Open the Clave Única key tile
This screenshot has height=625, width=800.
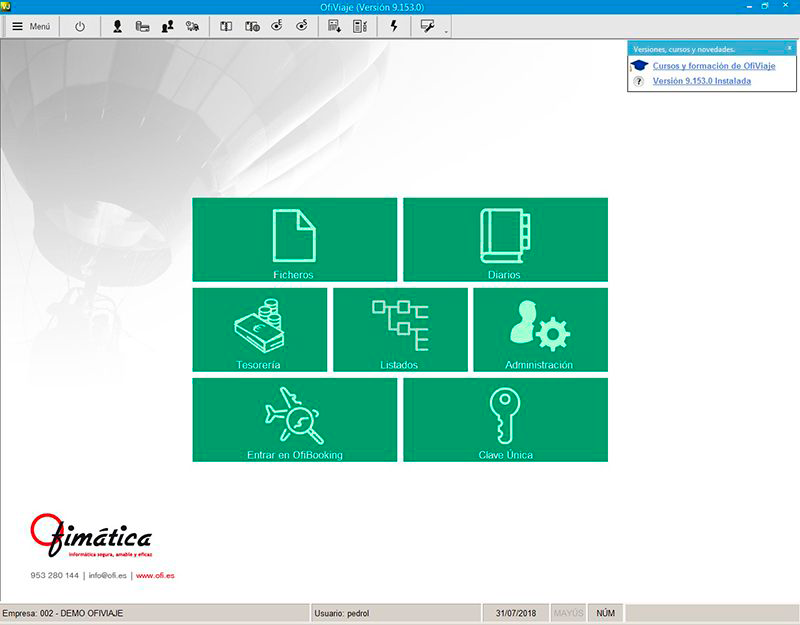click(504, 420)
